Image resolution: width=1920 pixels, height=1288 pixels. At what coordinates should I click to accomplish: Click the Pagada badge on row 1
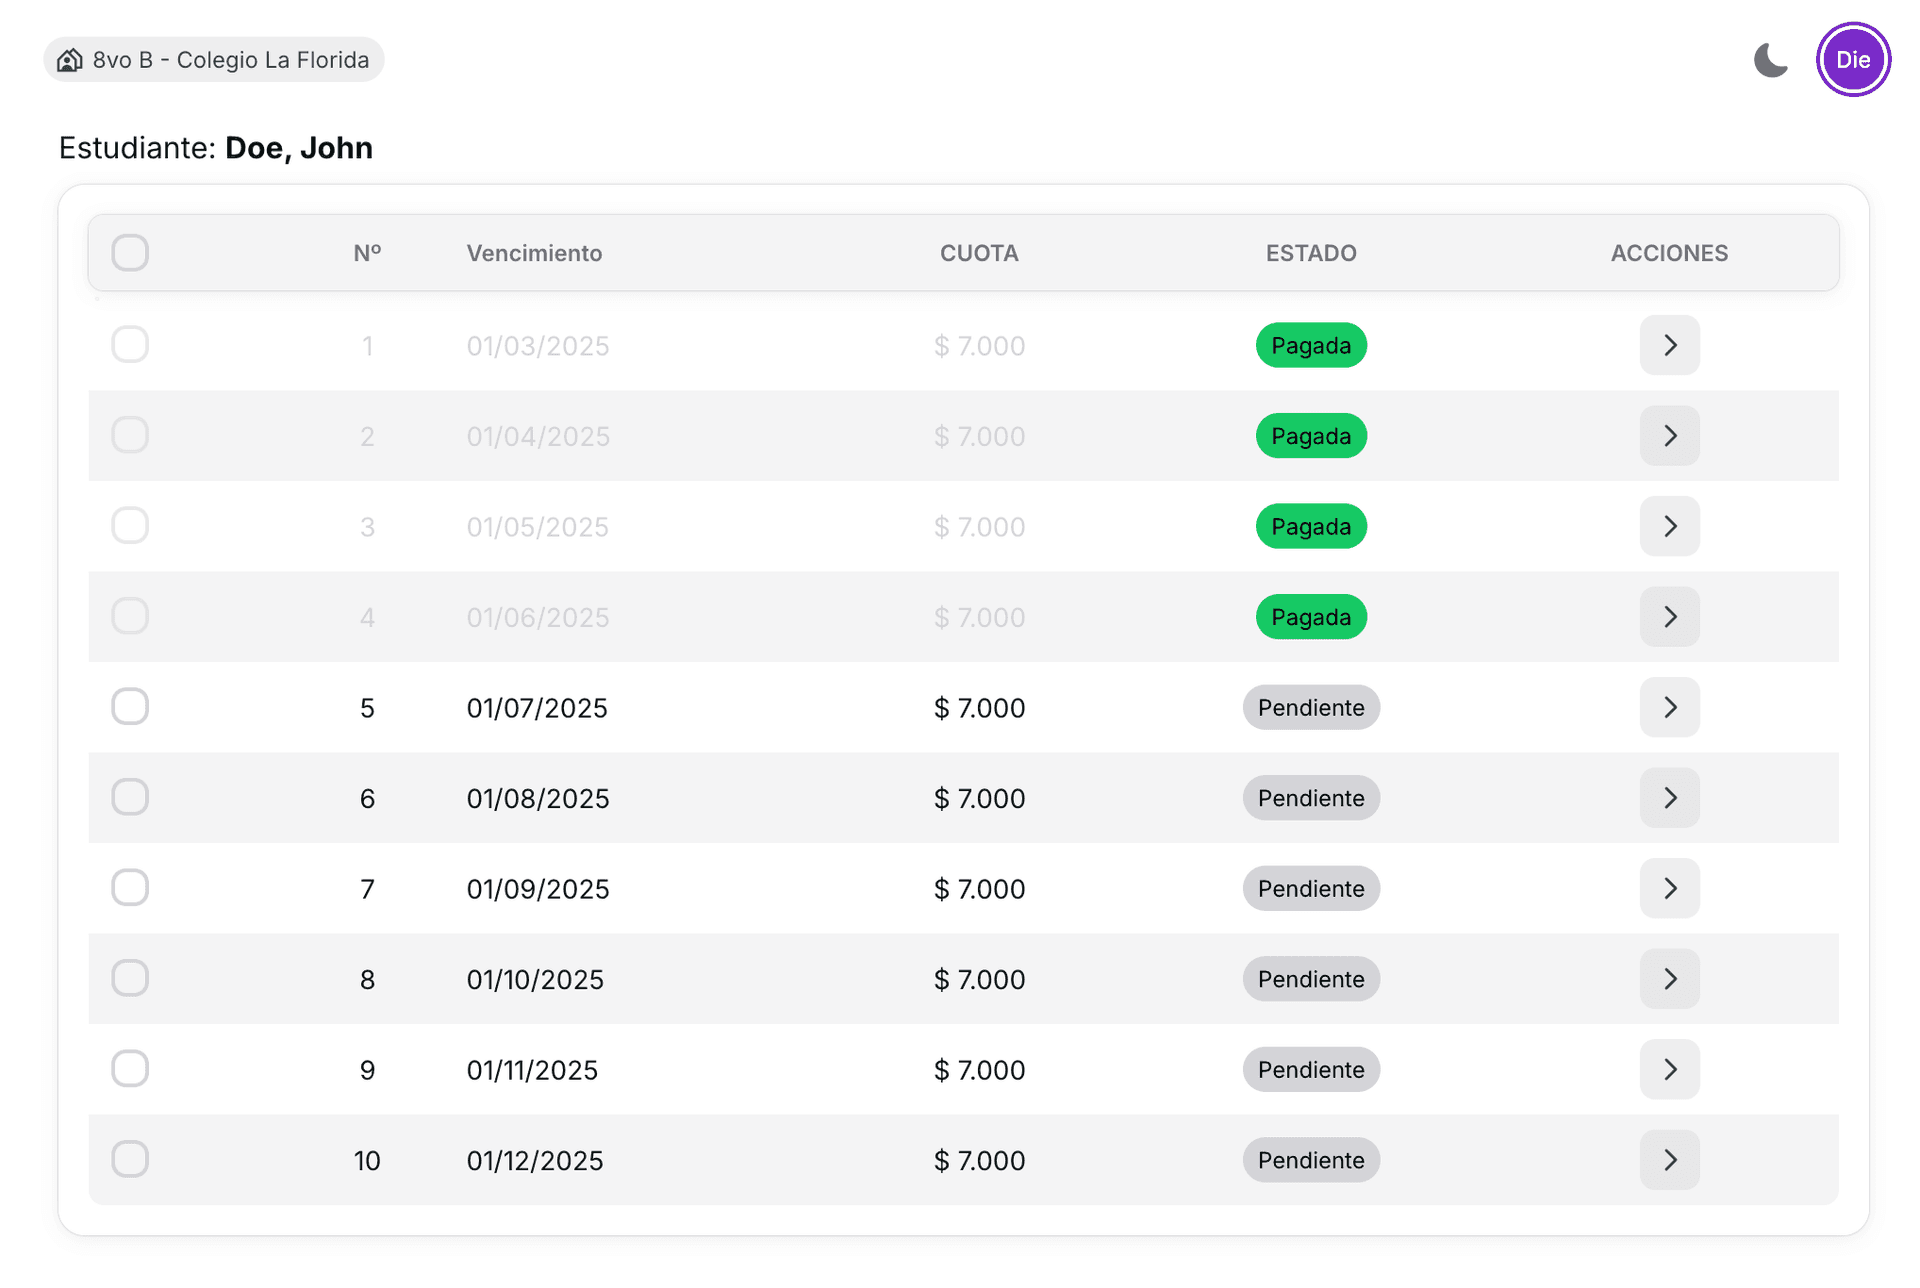[x=1311, y=345]
